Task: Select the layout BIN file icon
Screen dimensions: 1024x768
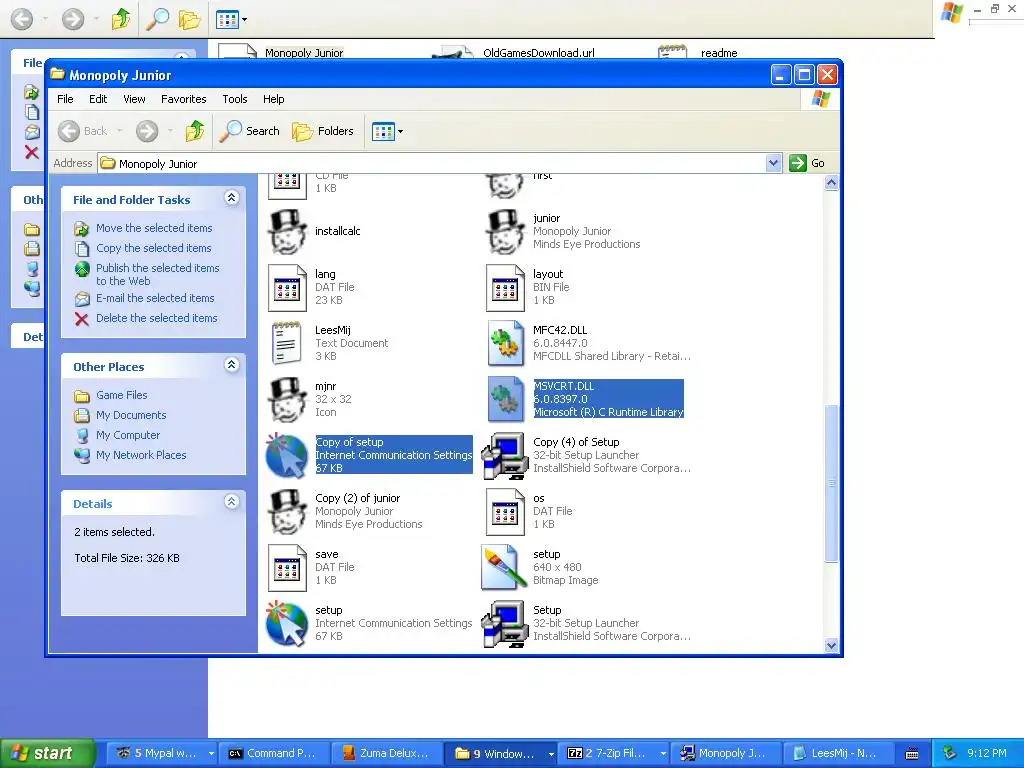Action: click(505, 287)
